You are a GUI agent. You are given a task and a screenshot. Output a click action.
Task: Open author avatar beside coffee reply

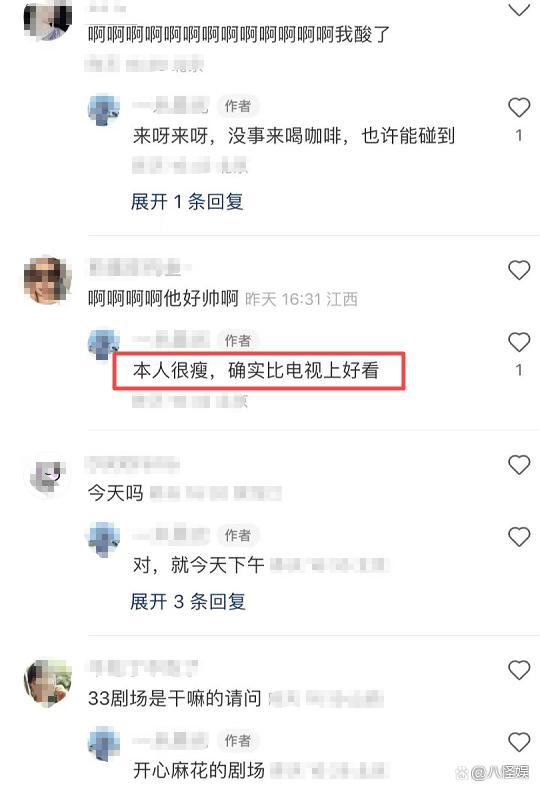click(104, 109)
